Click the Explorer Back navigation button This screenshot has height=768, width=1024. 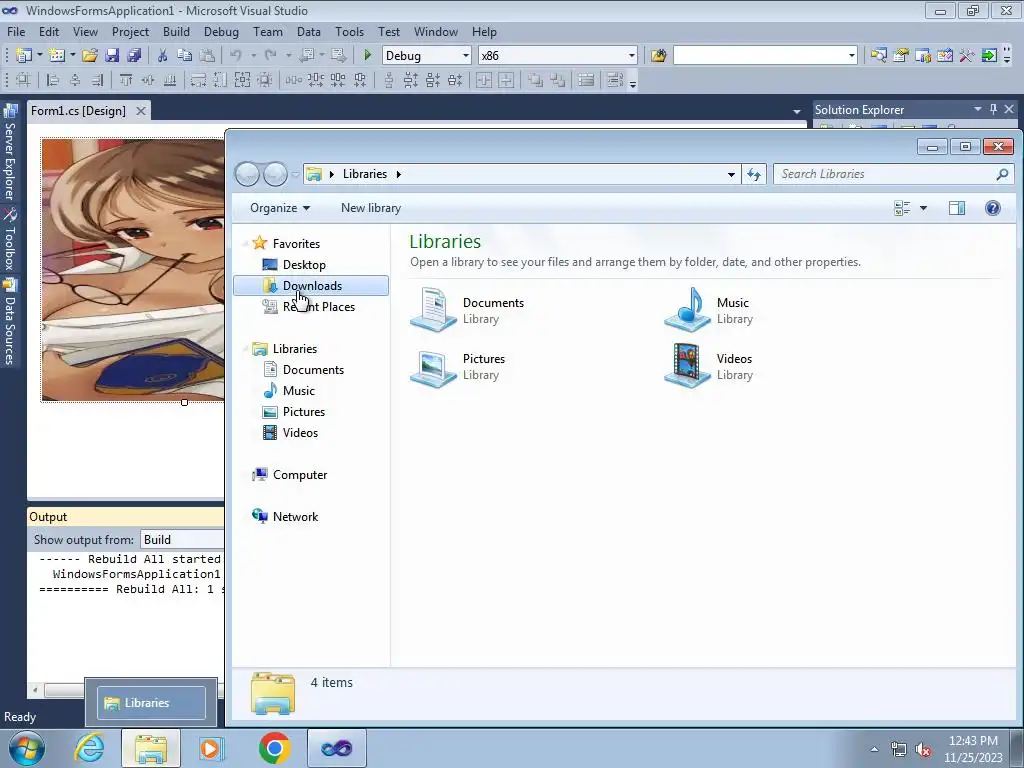click(x=248, y=174)
